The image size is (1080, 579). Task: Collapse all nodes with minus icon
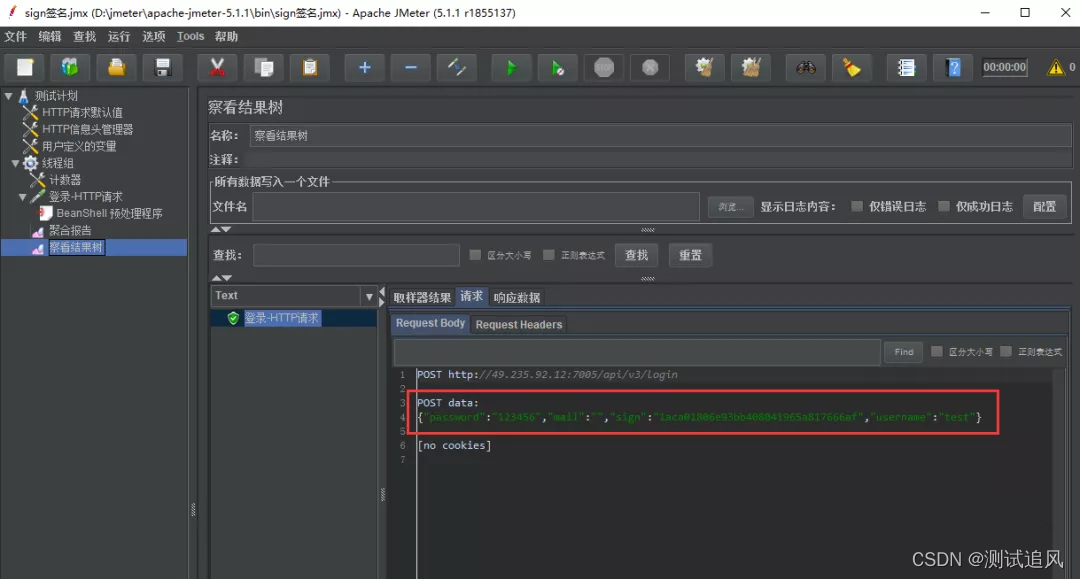411,67
